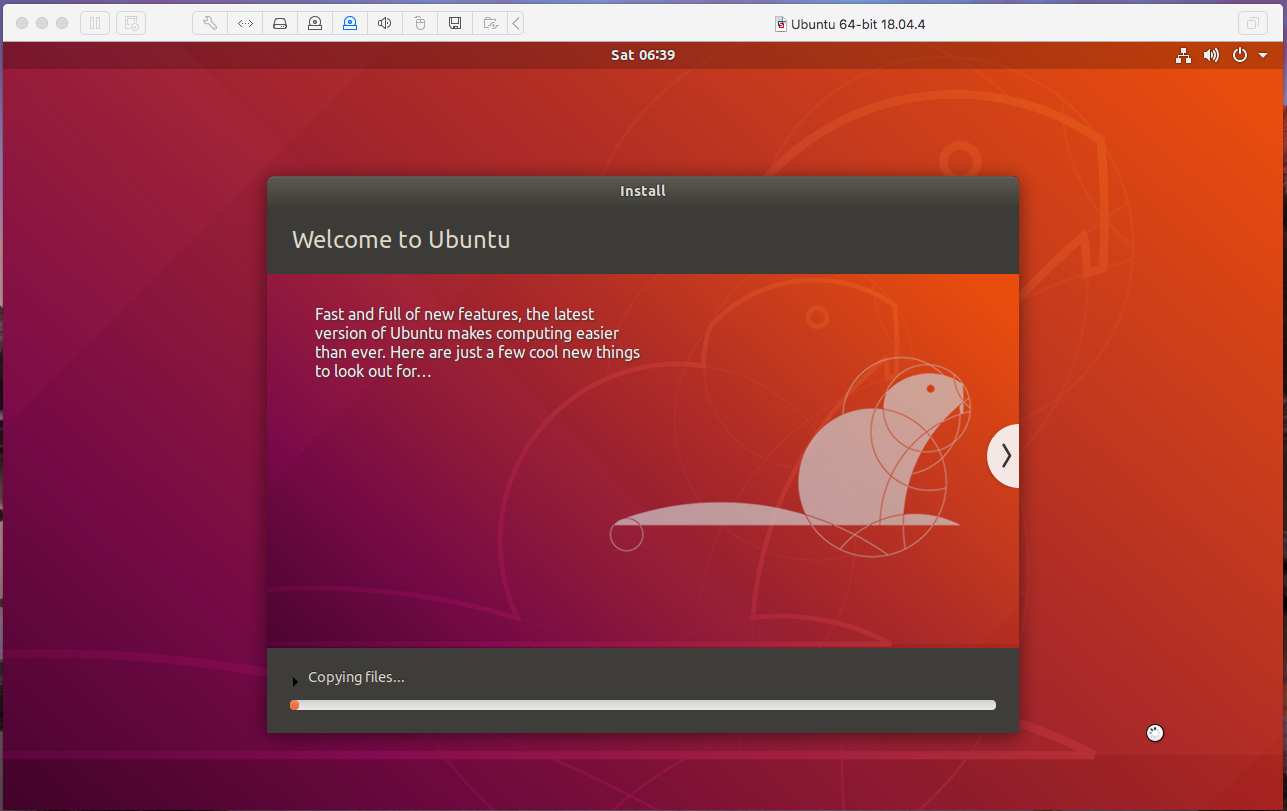Click the Ubuntu wired network status icon
Viewport: 1287px width, 811px height.
[1184, 55]
